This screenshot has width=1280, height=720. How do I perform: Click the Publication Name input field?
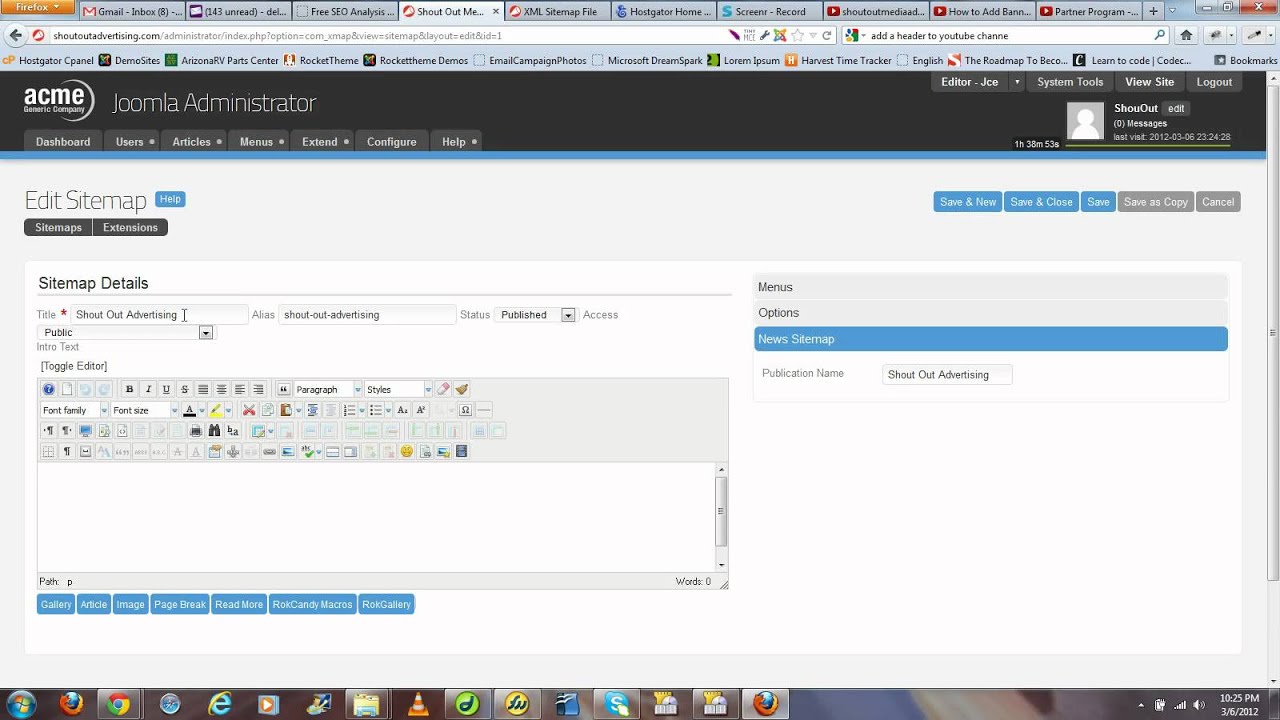pos(947,375)
